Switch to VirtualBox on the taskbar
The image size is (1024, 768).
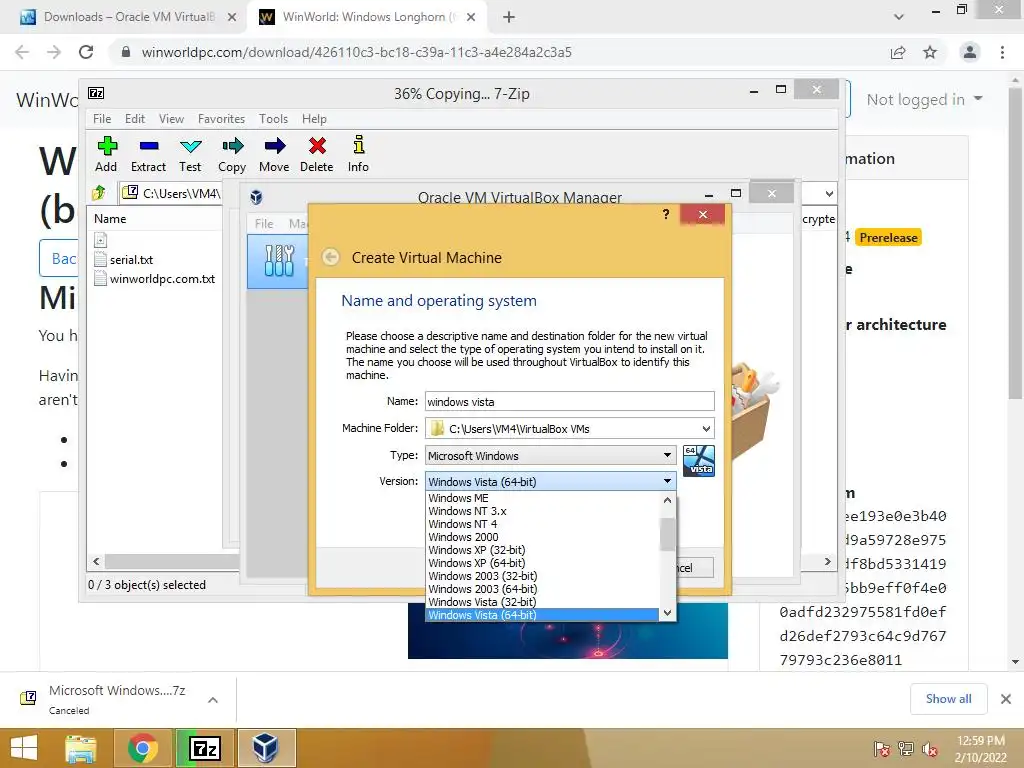(266, 748)
